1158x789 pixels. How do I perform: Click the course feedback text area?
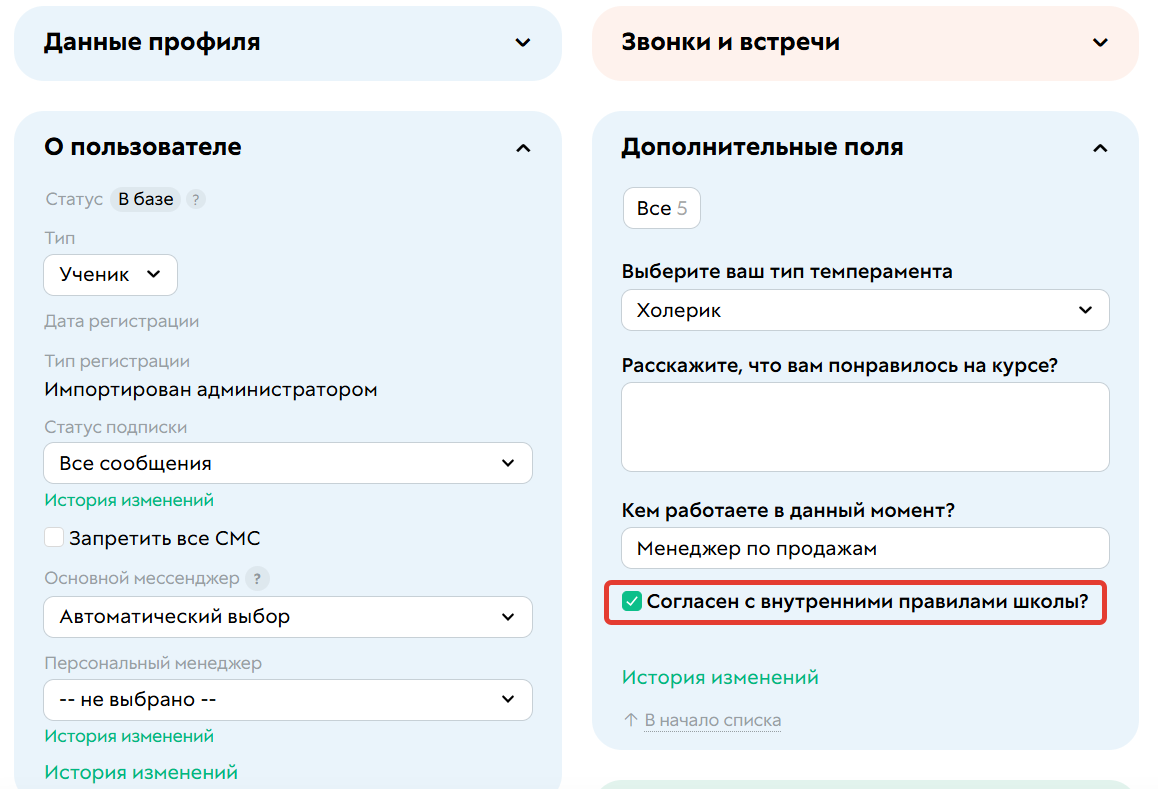coord(865,426)
